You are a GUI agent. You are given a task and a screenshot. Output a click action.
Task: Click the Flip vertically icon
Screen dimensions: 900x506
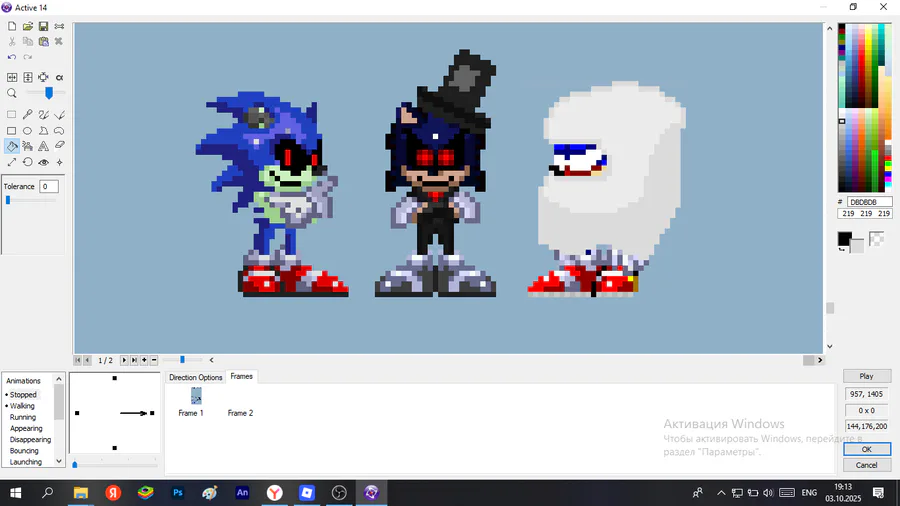[28, 77]
